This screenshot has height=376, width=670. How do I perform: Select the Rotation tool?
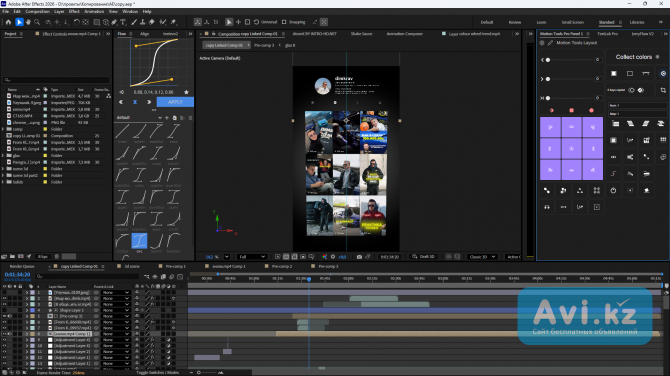tap(76, 22)
